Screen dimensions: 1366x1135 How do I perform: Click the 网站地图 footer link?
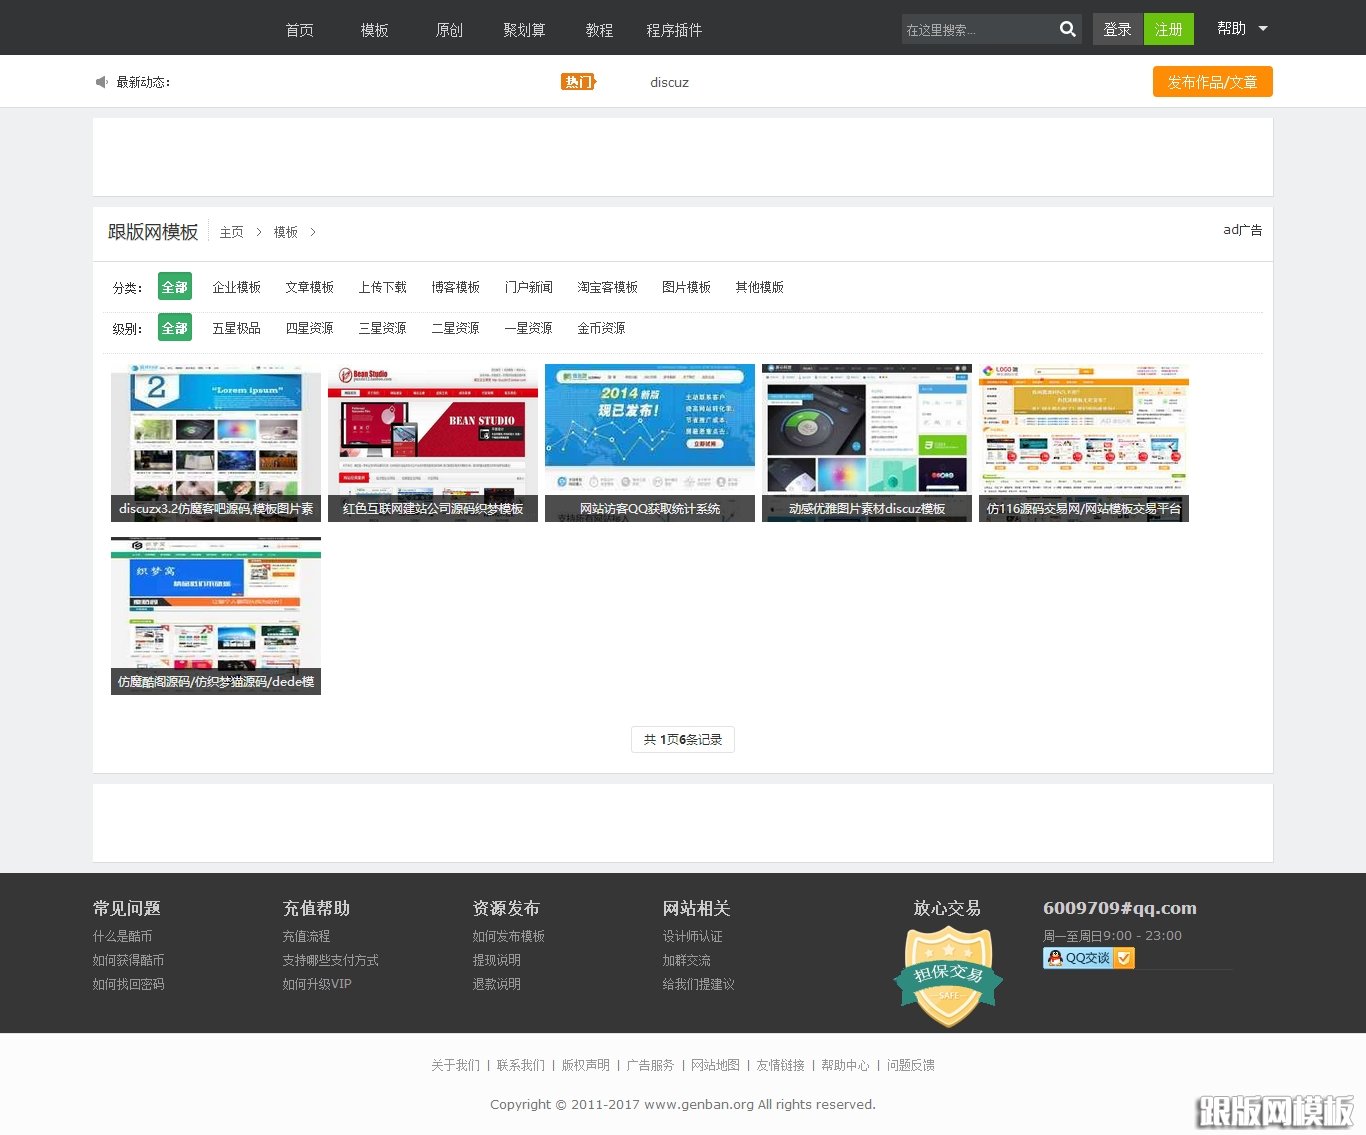coord(715,1065)
